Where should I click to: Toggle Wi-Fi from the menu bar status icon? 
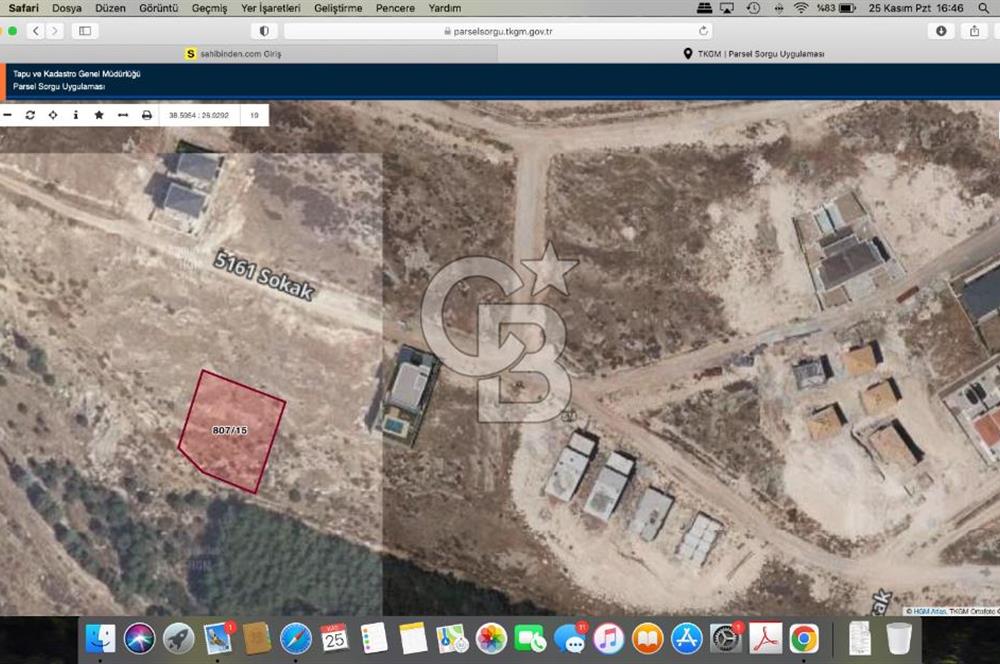pos(799,7)
